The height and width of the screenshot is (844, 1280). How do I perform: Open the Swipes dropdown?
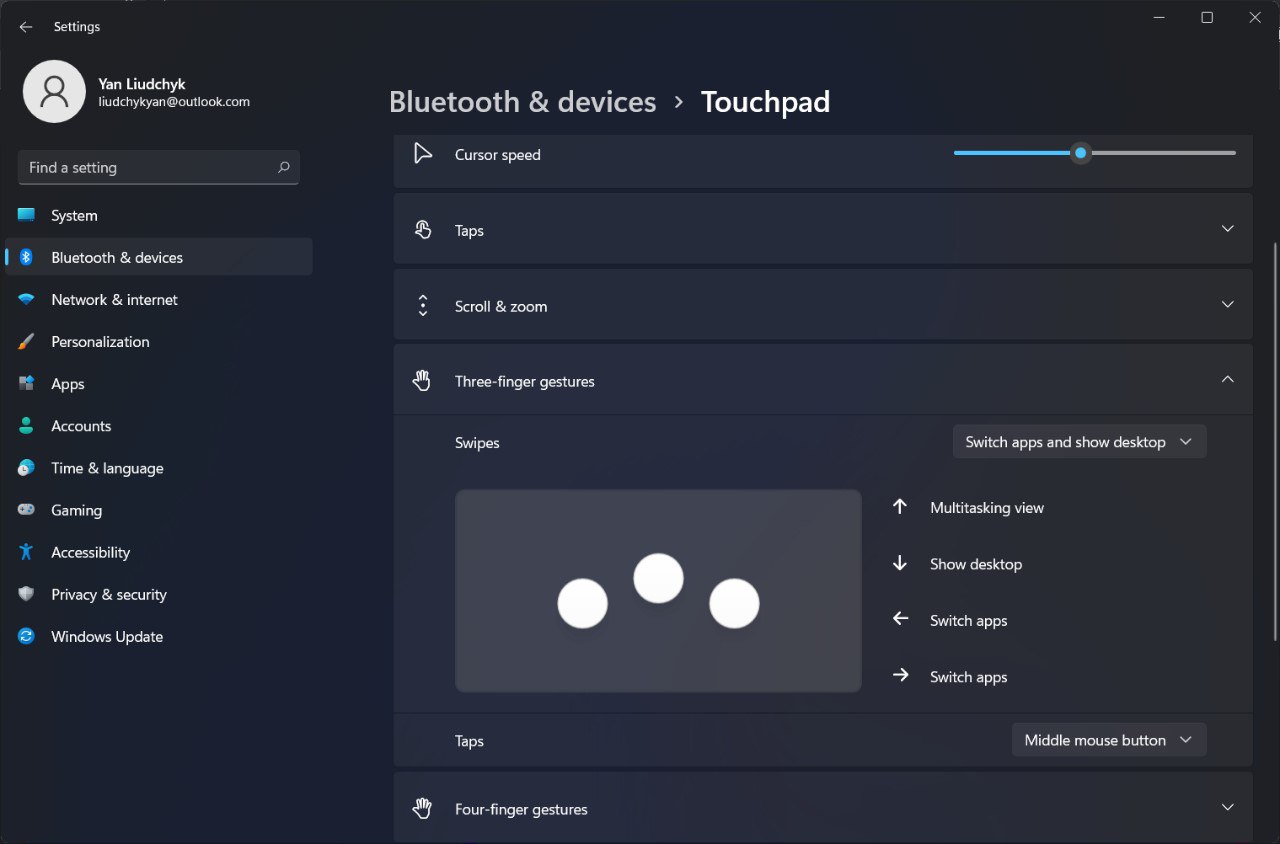point(1079,442)
